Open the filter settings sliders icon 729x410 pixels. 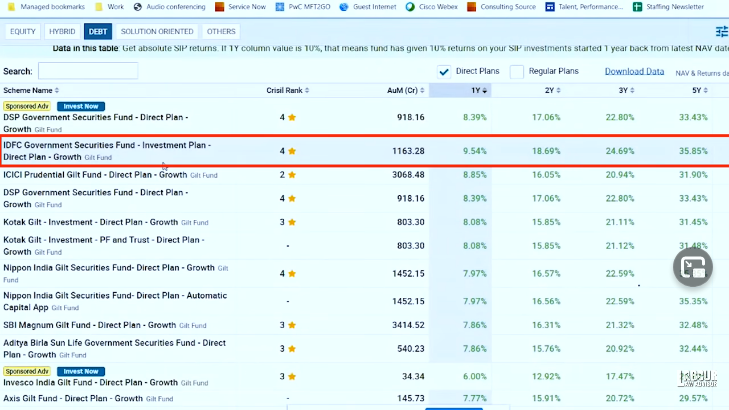point(722,31)
